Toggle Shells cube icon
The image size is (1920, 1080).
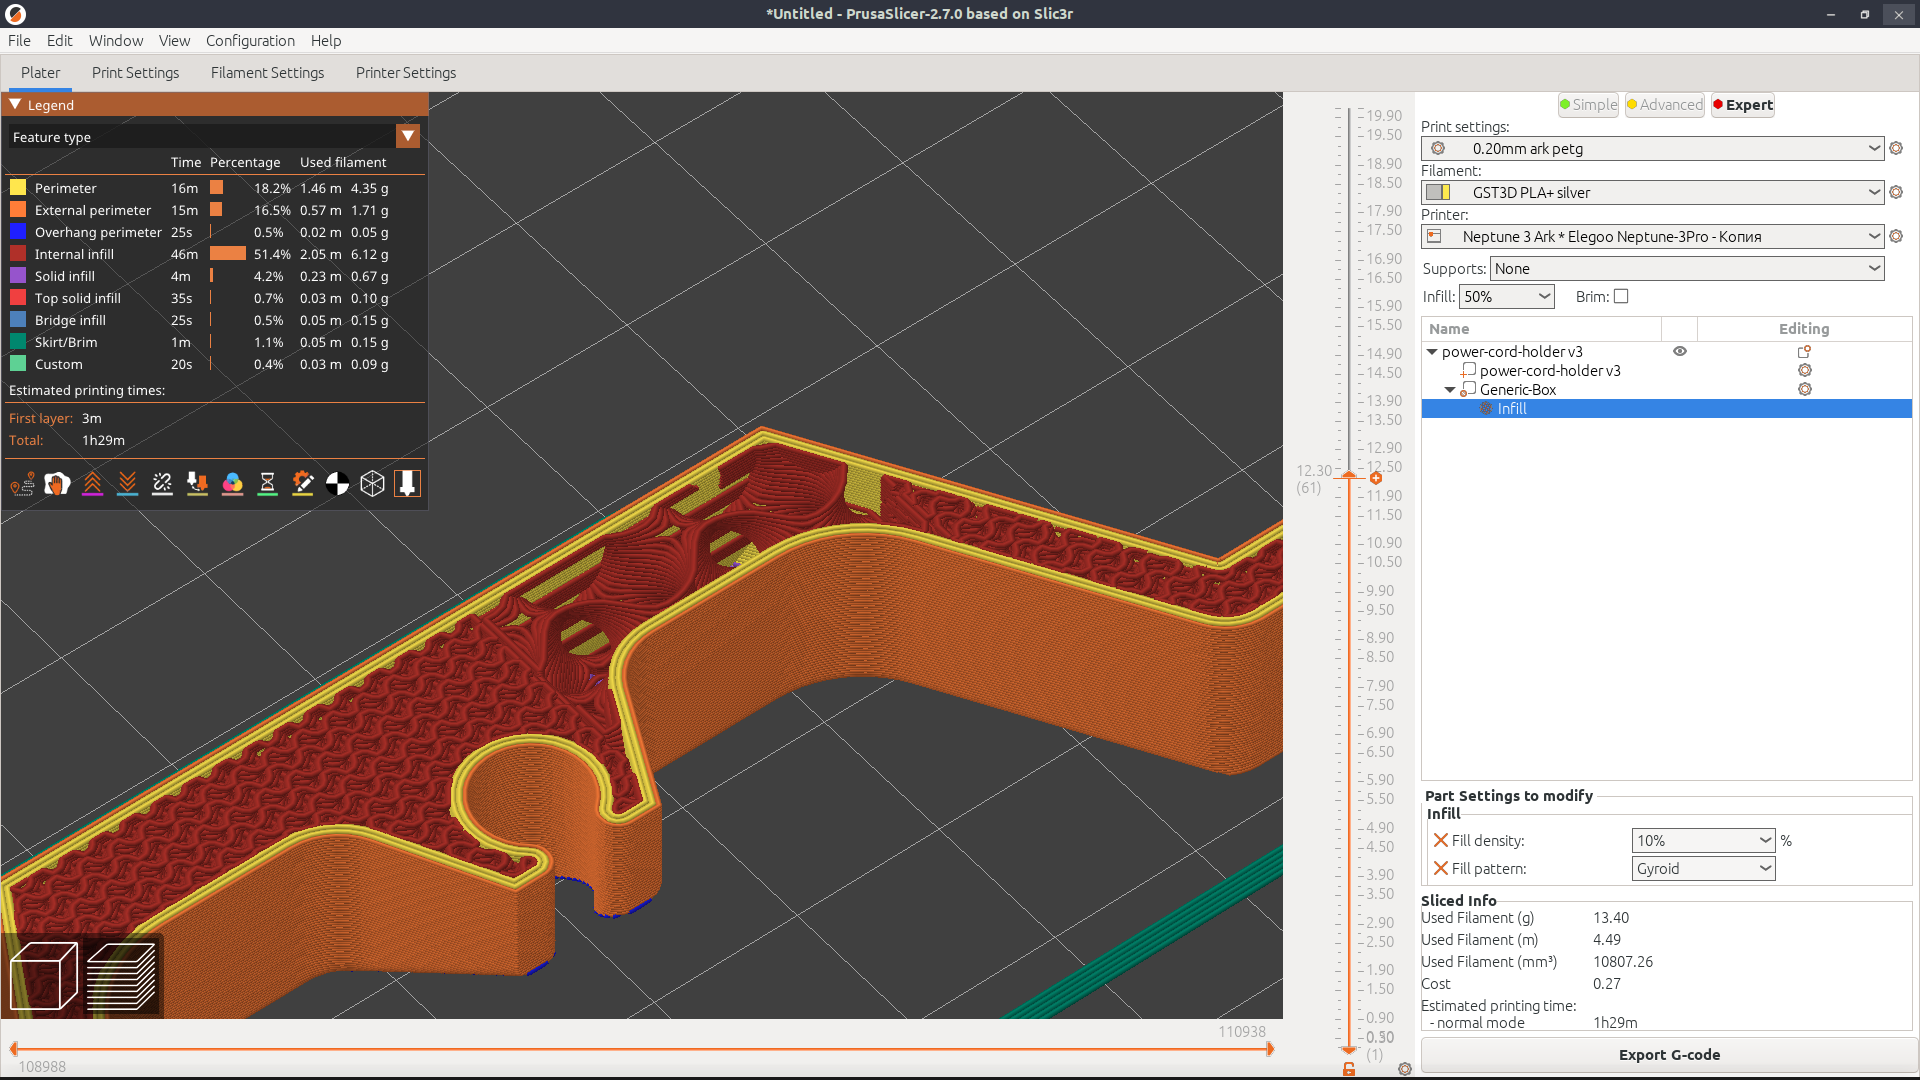coord(372,484)
